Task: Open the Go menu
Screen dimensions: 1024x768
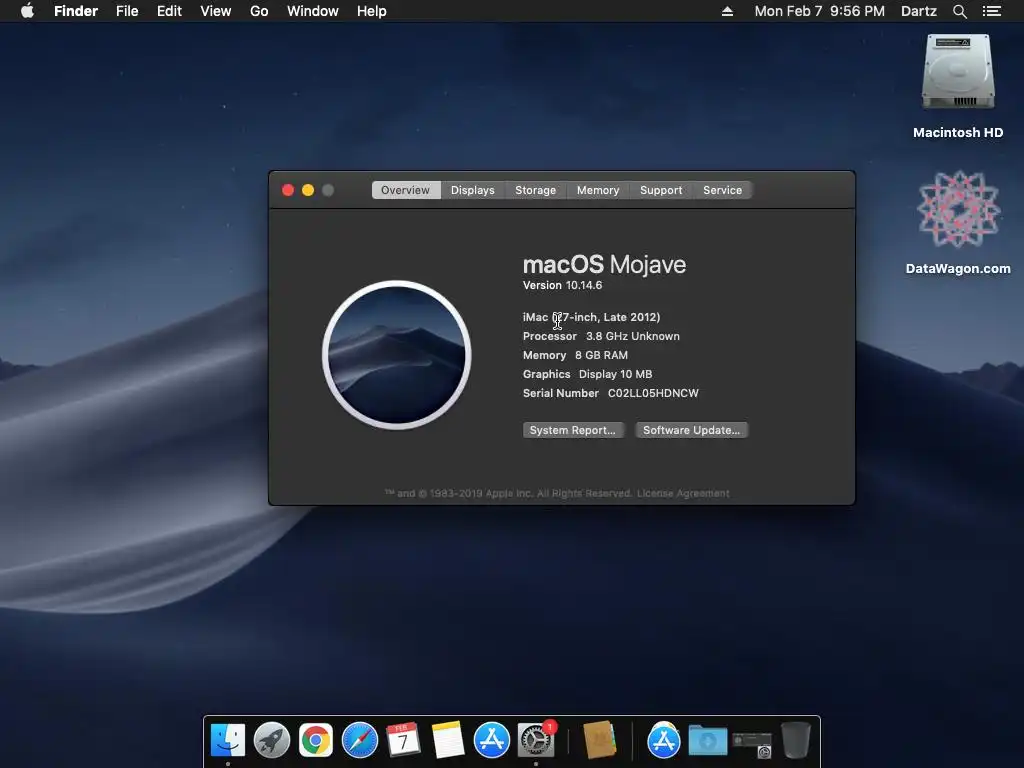Action: point(259,11)
